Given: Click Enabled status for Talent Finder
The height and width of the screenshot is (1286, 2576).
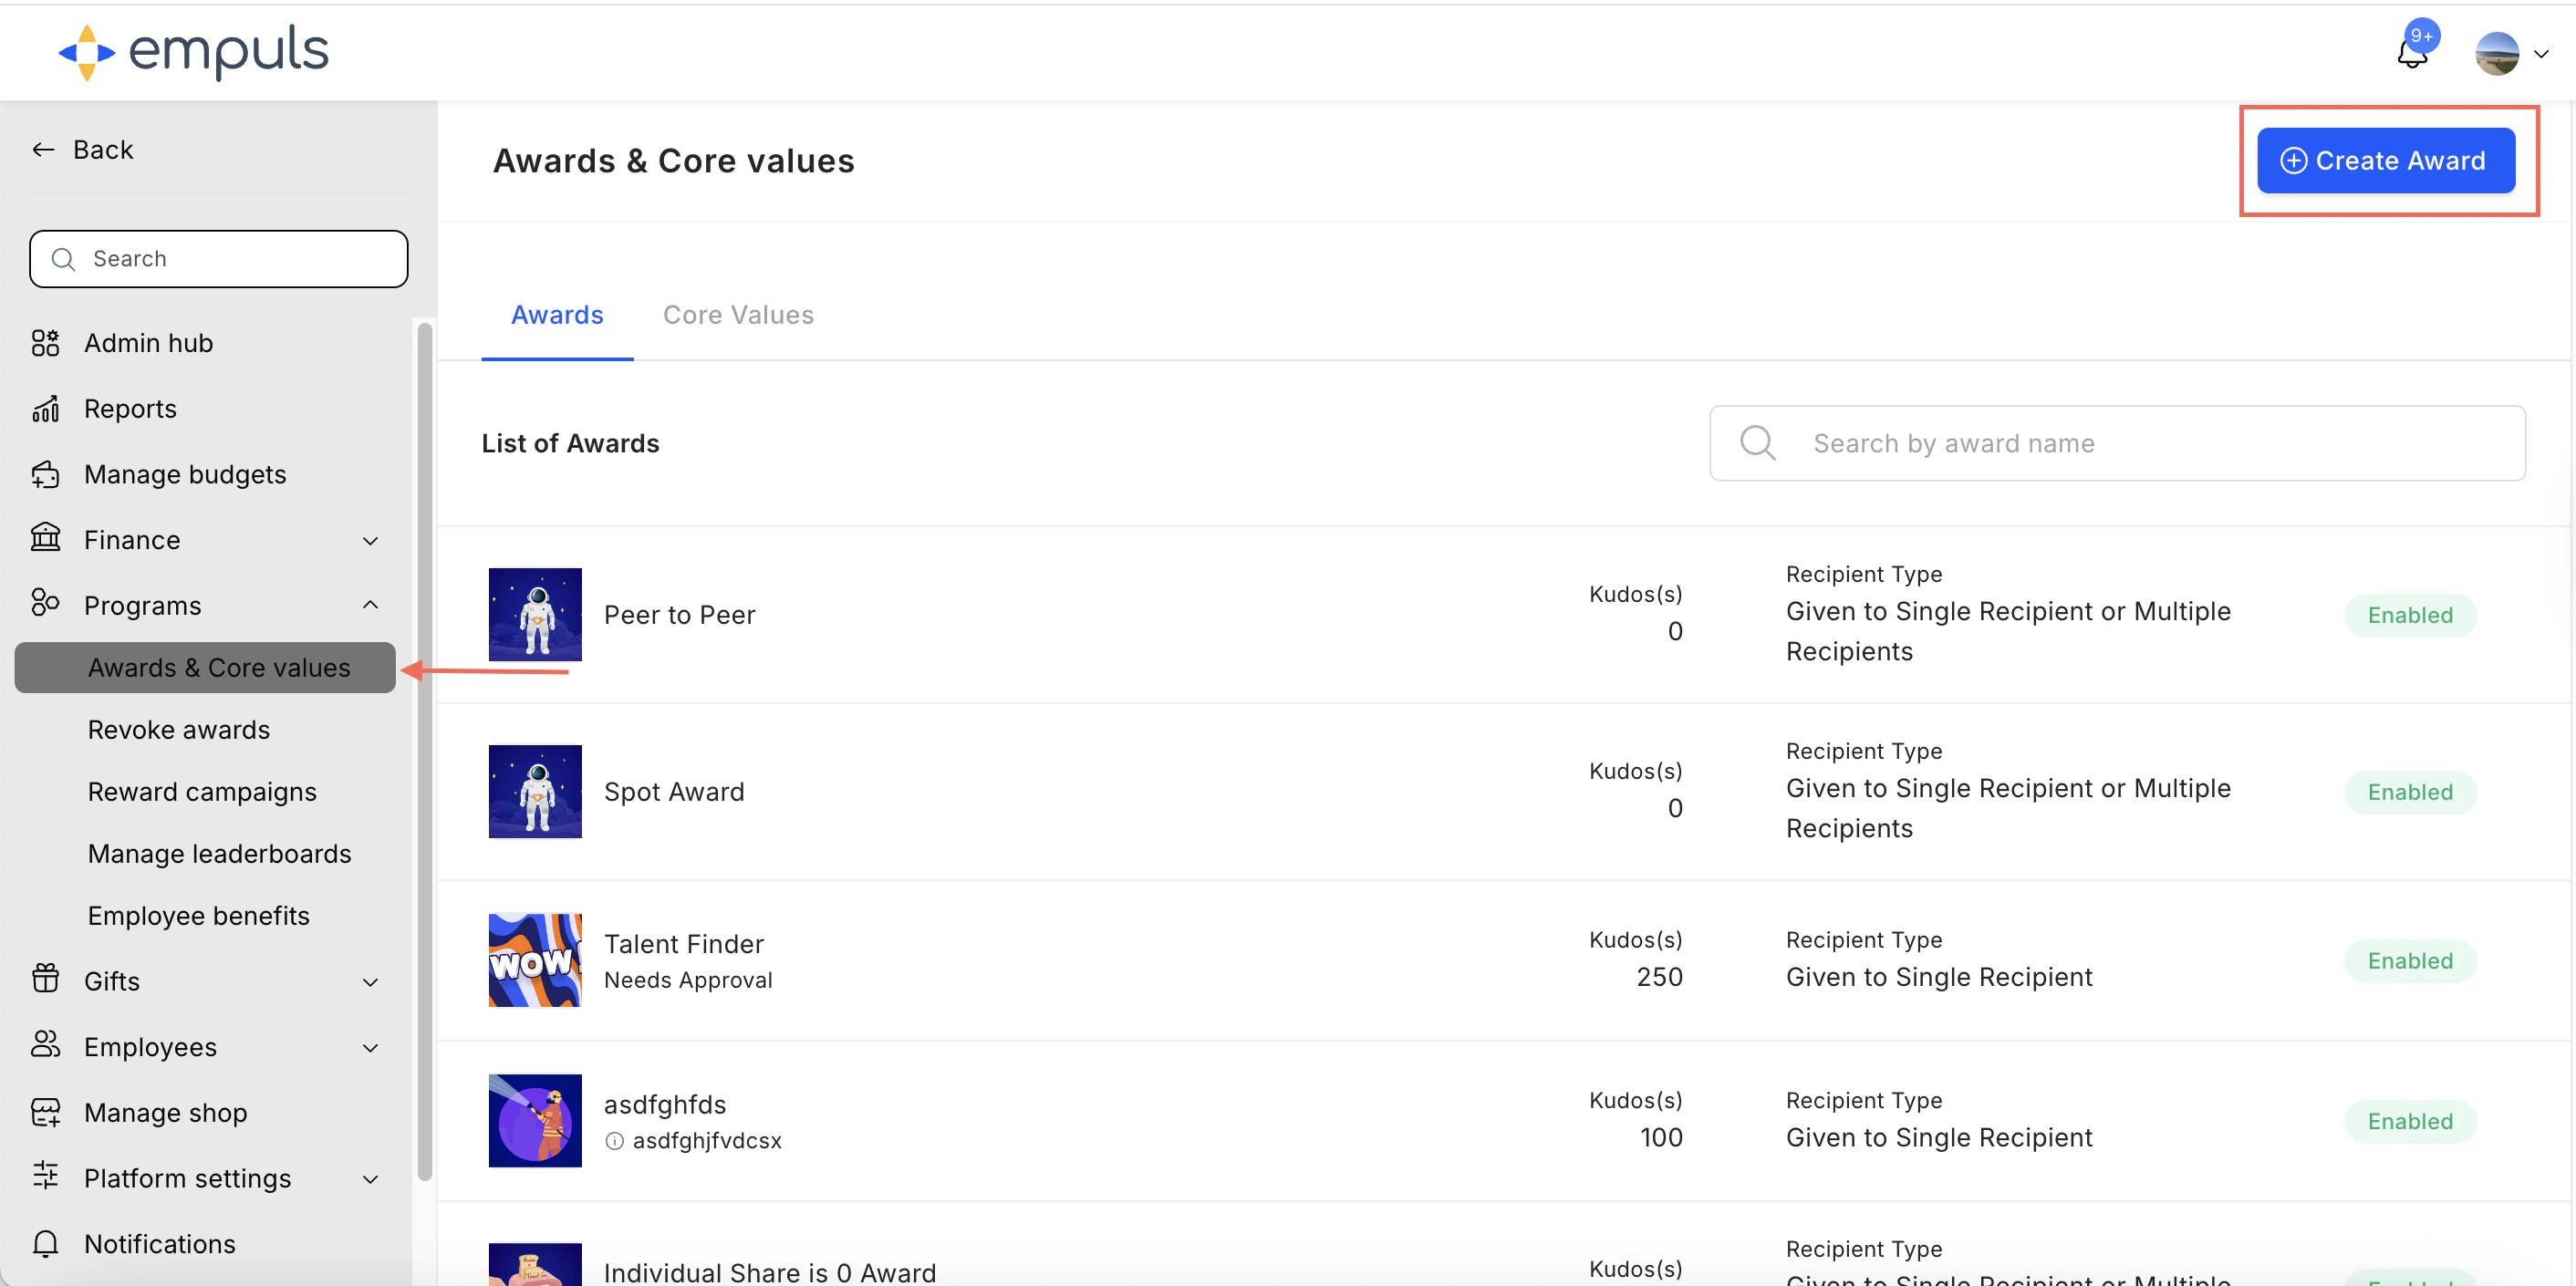Looking at the screenshot, I should point(2410,961).
